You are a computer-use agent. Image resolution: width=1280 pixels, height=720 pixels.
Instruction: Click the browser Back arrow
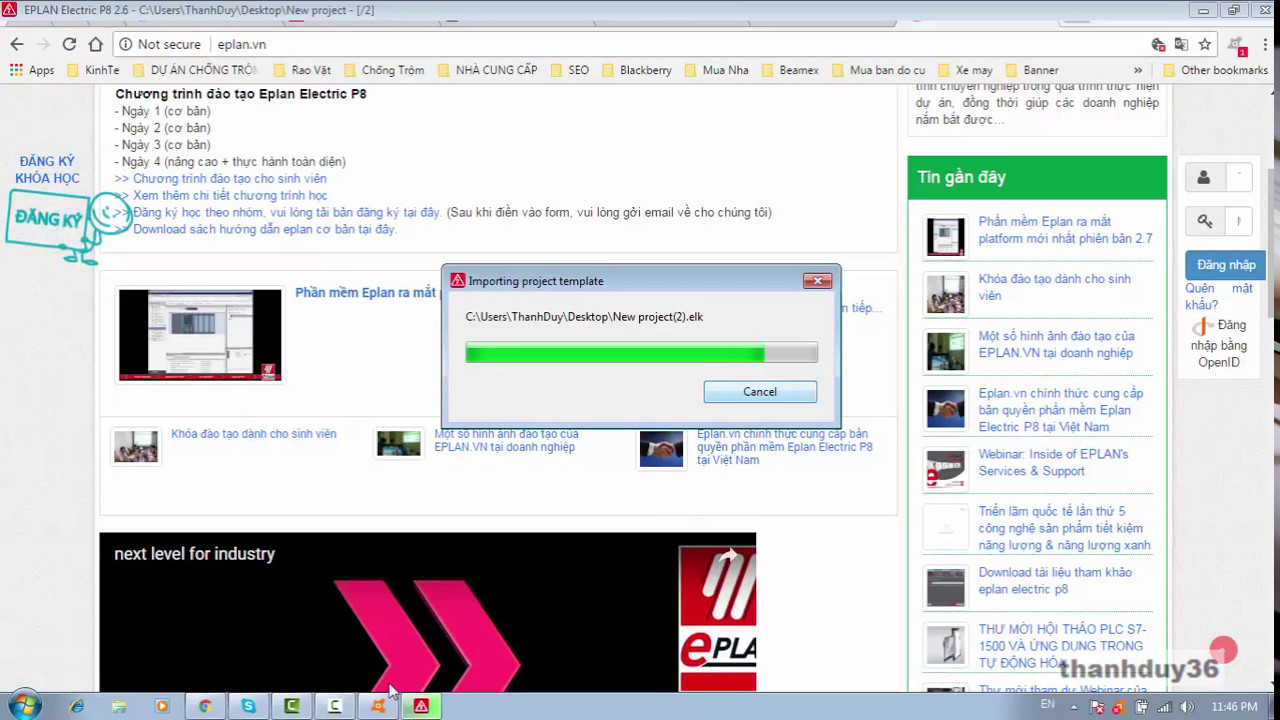16,44
